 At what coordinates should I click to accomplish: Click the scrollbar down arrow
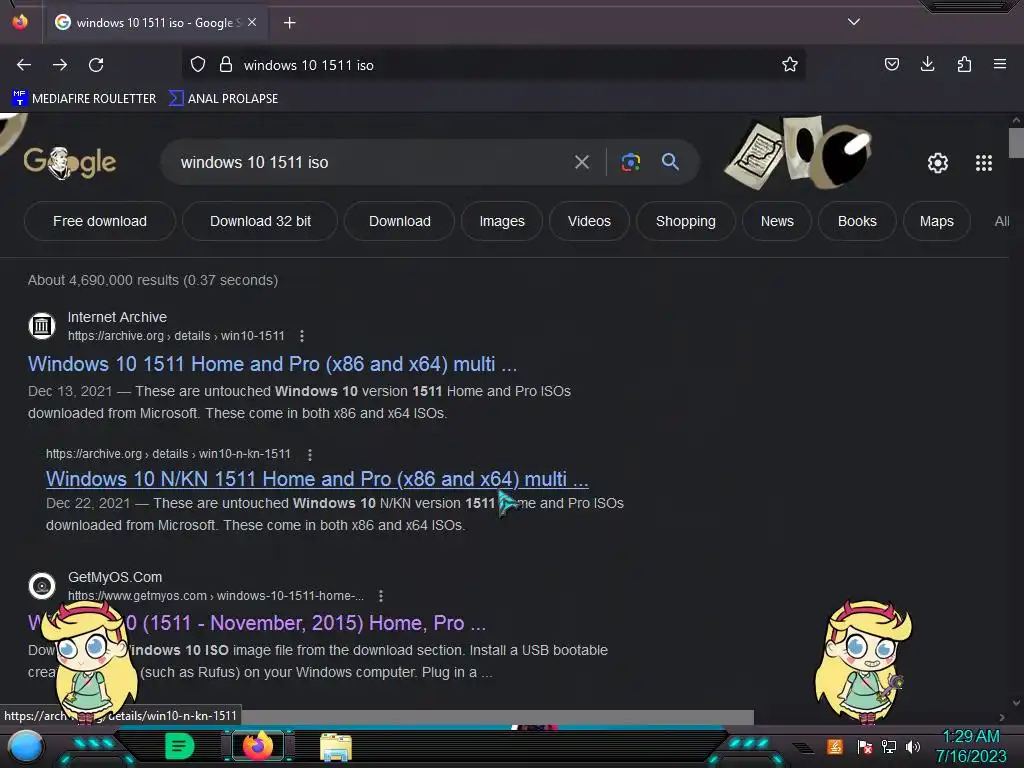[1016, 703]
